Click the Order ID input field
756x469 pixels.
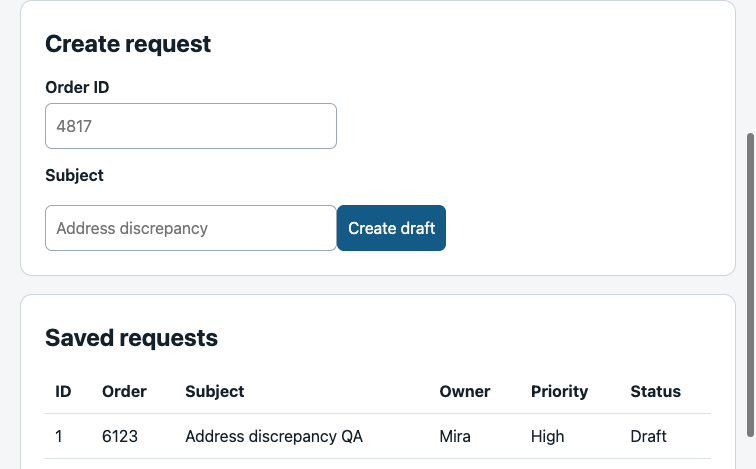tap(191, 126)
